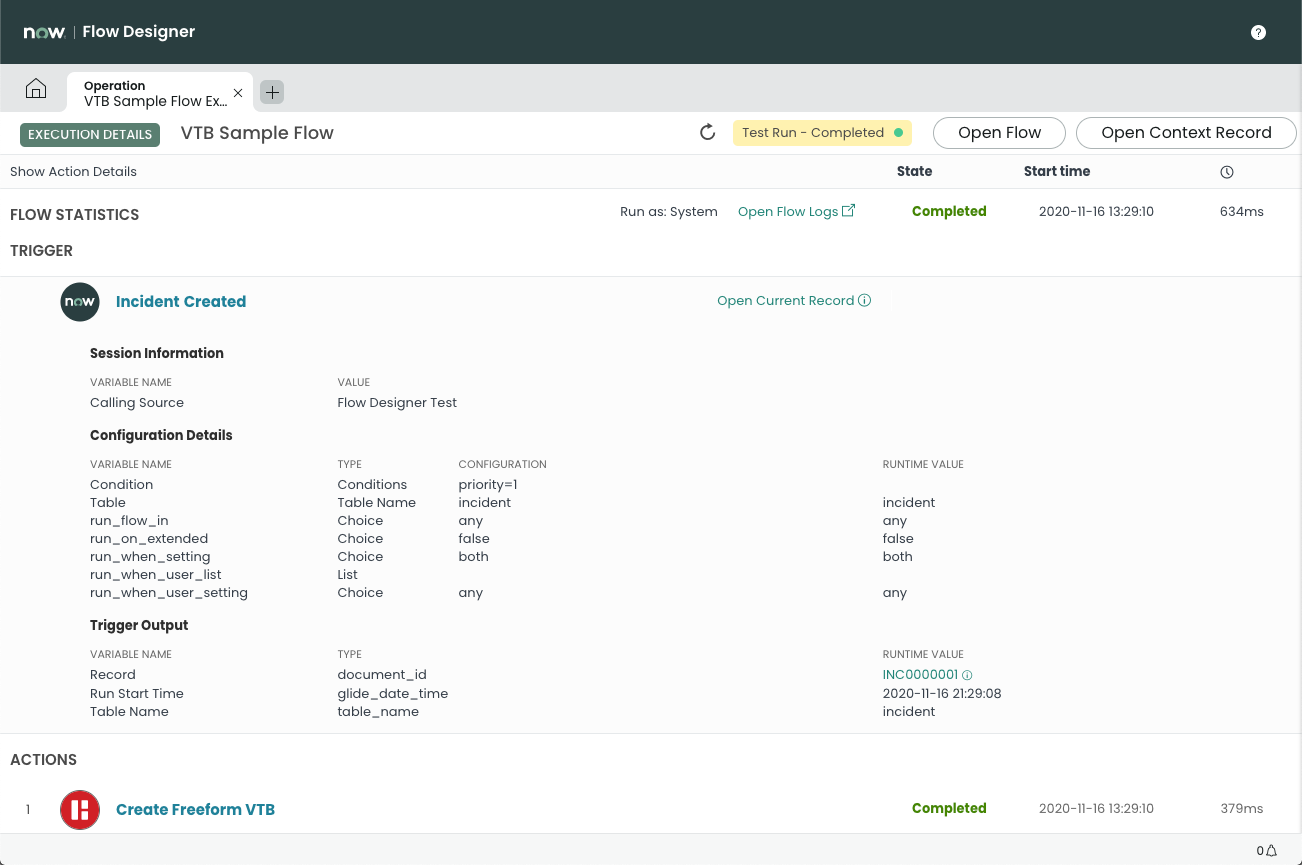
Task: Click the Flow Statistics Completed state
Action: tap(949, 211)
